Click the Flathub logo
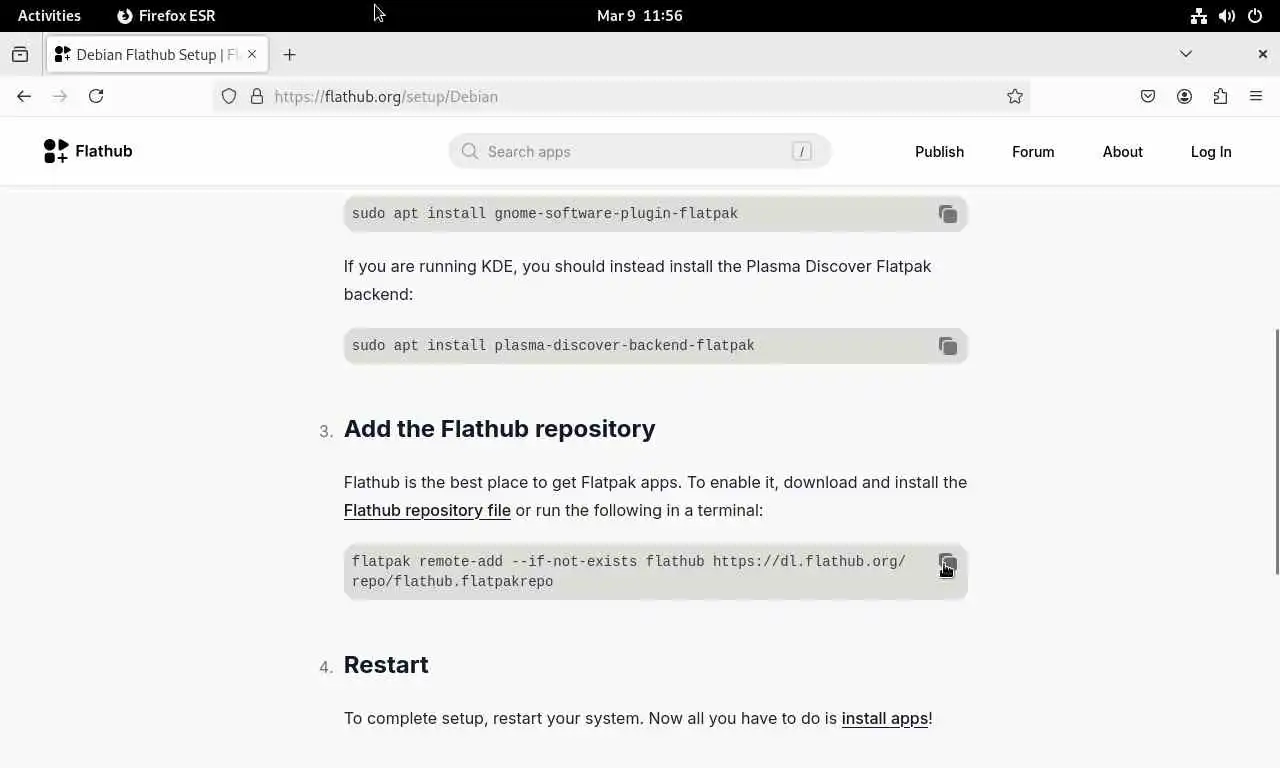Screen dimensions: 1280x768 click(88, 151)
